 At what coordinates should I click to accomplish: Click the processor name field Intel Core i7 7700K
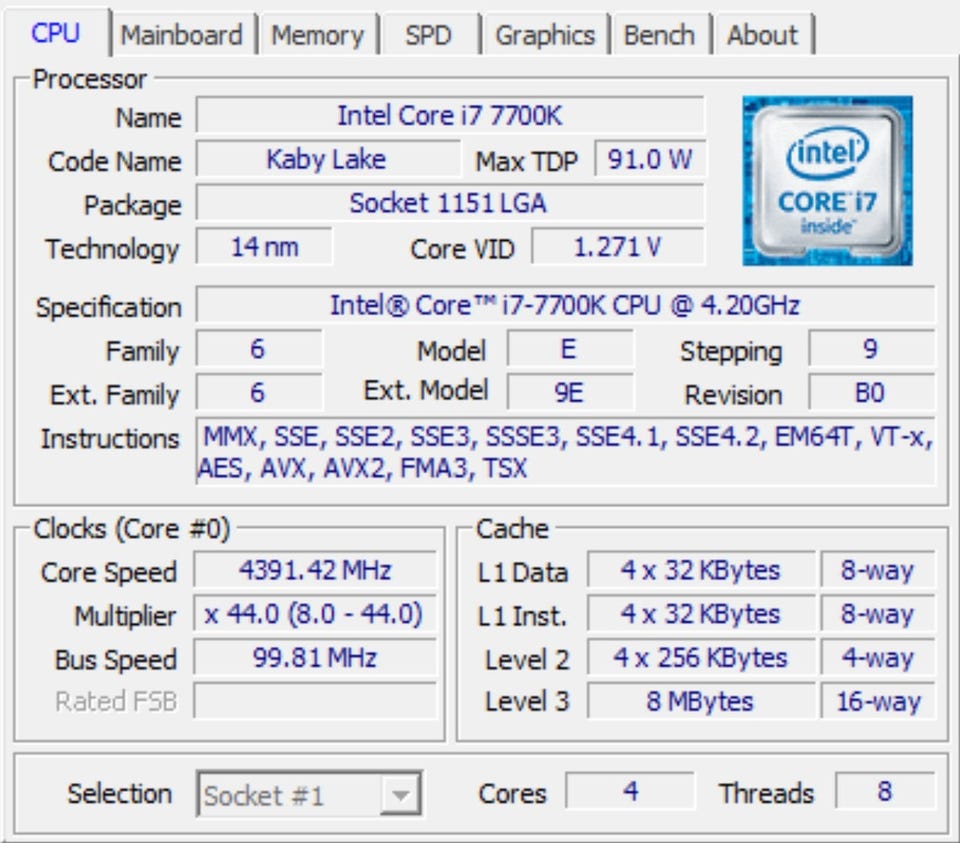(450, 115)
